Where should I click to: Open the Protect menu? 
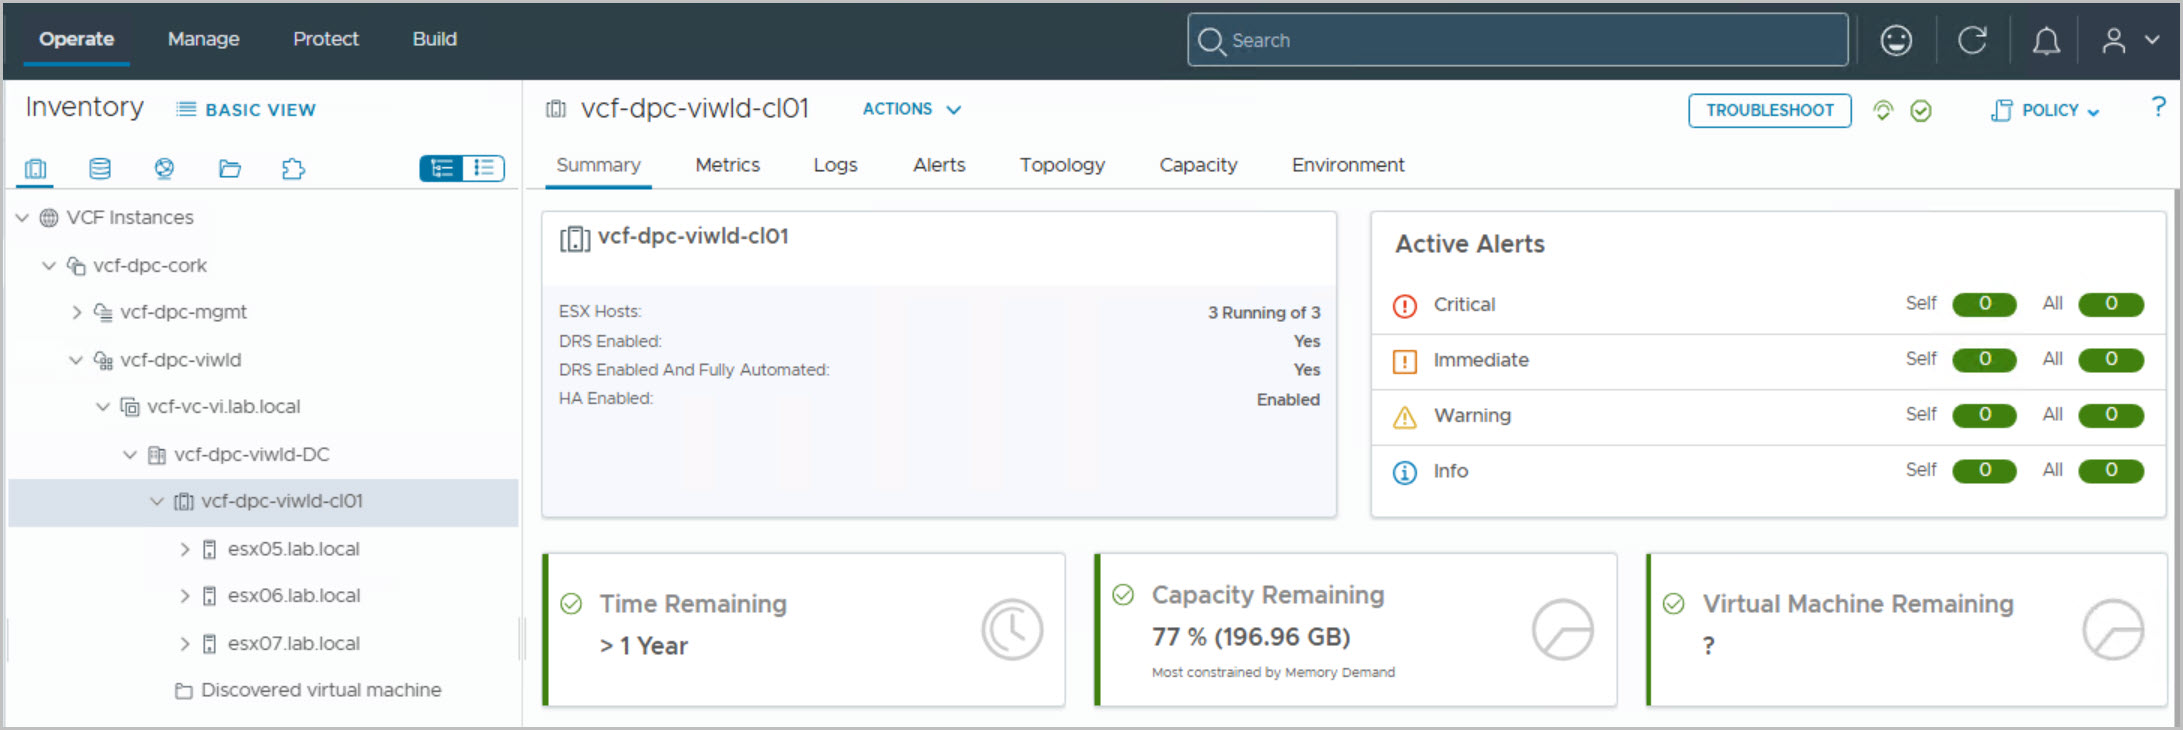(325, 39)
